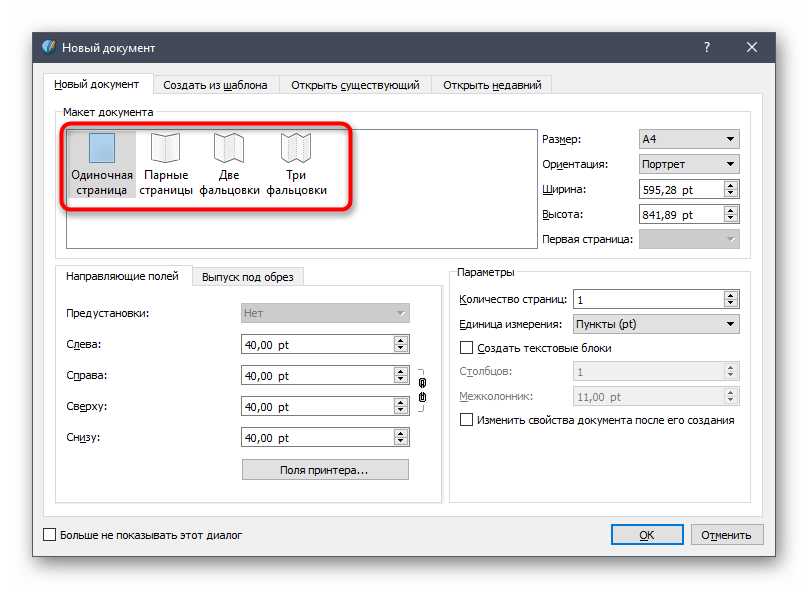
Task: Open the Предустановки dropdown
Action: [325, 313]
